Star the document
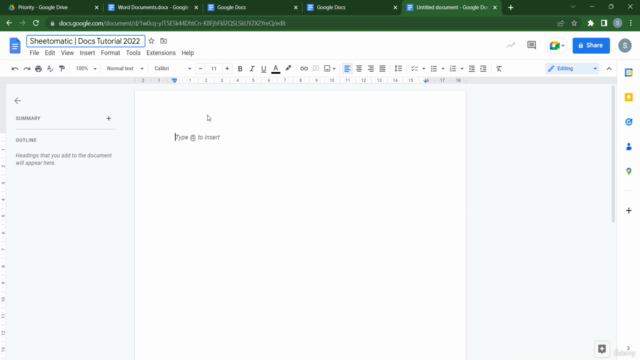640x360 pixels. pos(151,41)
